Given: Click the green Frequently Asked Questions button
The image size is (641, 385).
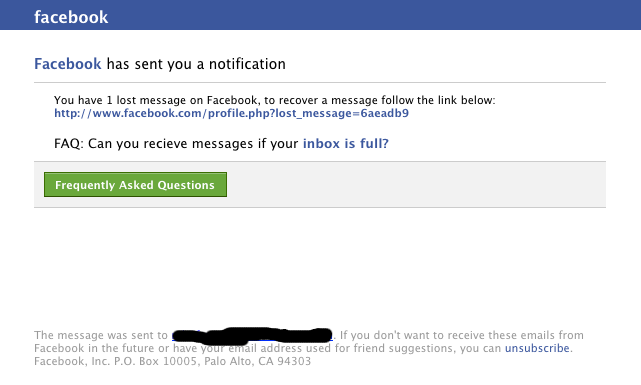Looking at the screenshot, I should (135, 185).
